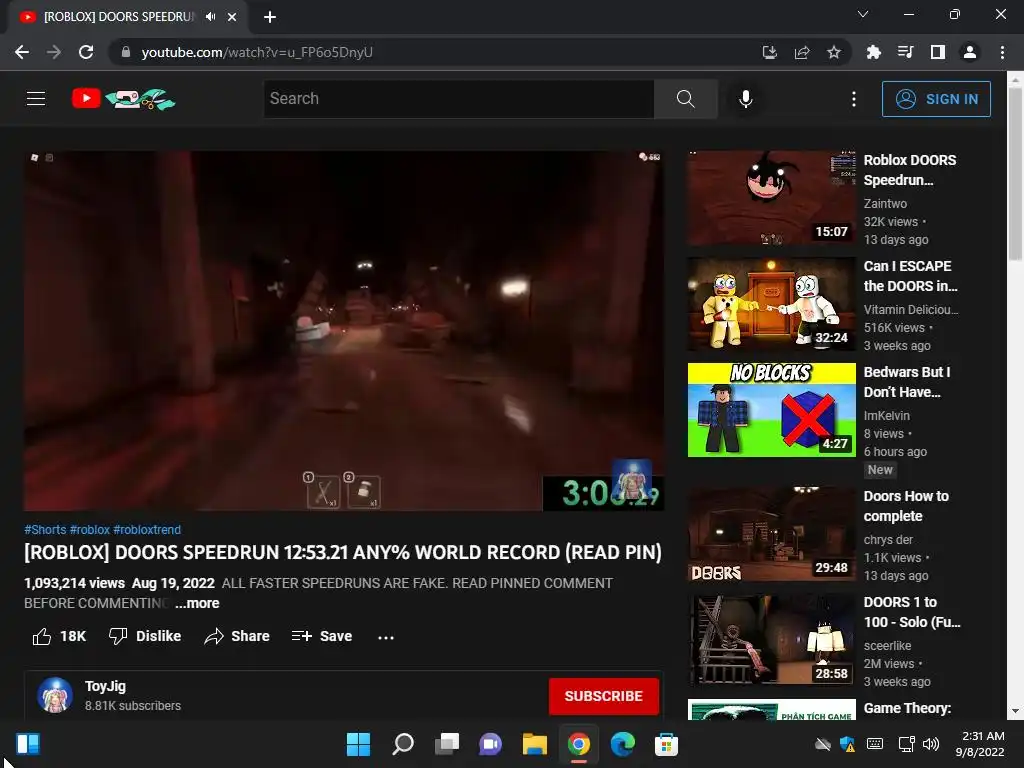Click the Zaintwo channel name

[885, 204]
